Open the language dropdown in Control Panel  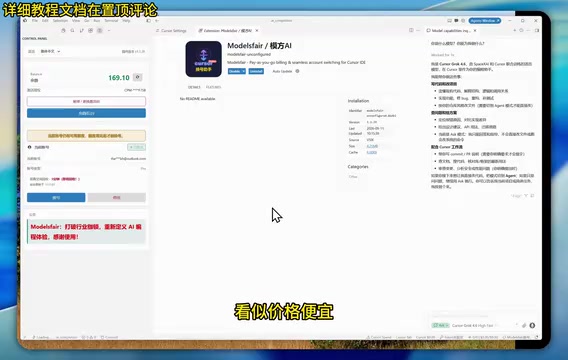pos(50,51)
